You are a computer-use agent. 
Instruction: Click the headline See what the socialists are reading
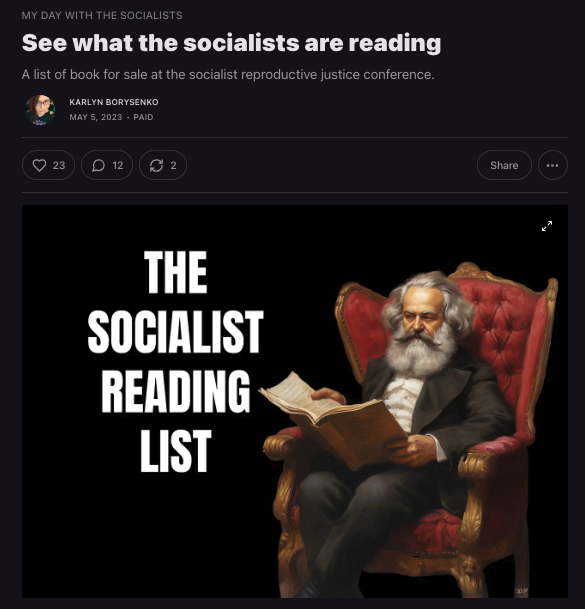pyautogui.click(x=232, y=43)
